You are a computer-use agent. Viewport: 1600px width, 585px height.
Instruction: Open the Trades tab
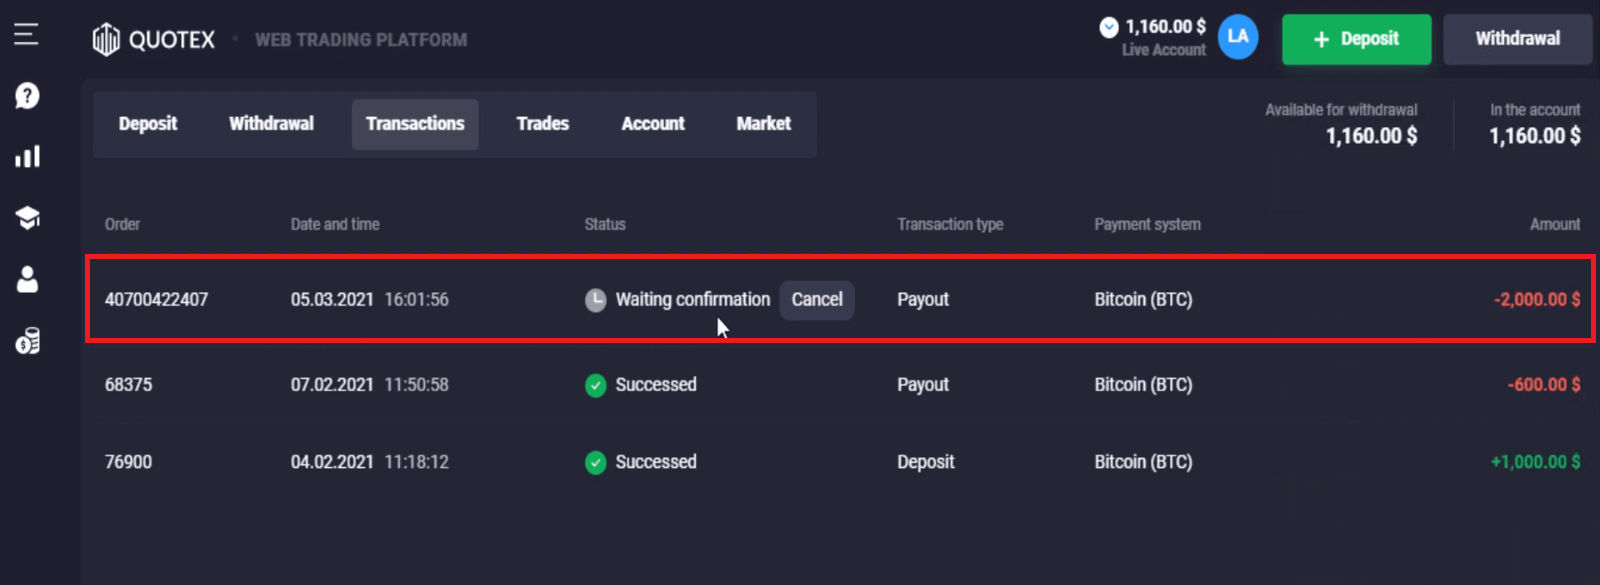click(x=542, y=124)
